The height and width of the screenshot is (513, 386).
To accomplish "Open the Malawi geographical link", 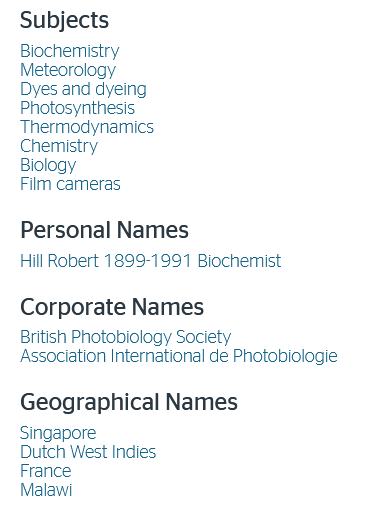I will click(x=46, y=490).
